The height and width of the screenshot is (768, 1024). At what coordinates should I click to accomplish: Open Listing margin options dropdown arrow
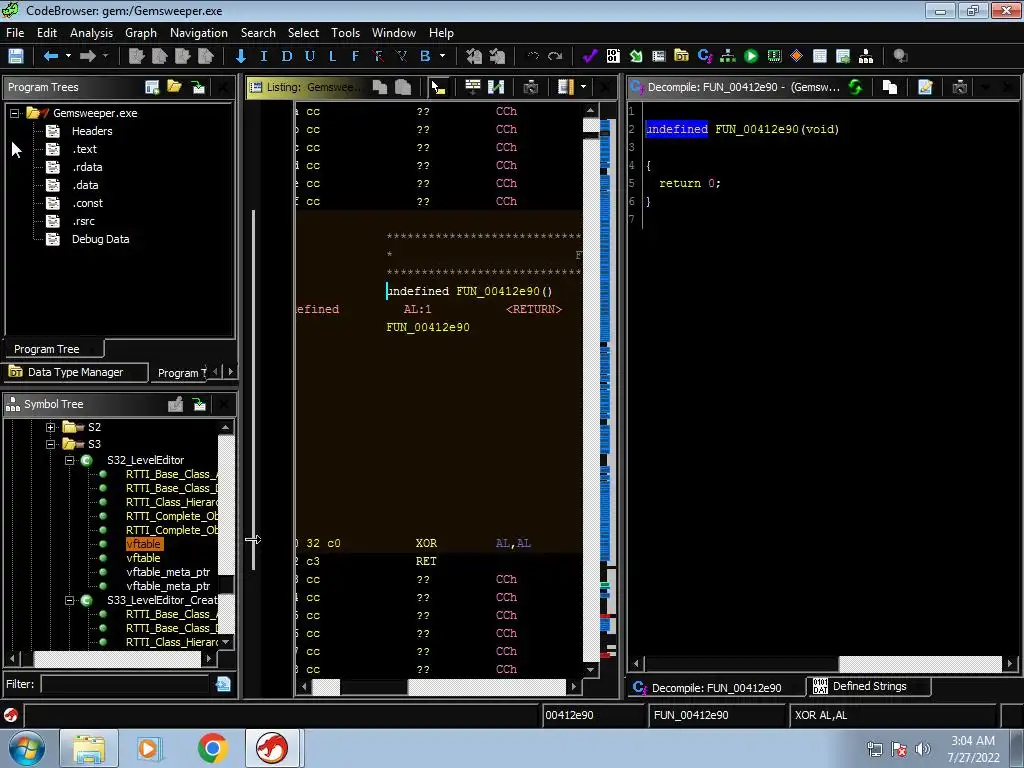click(x=583, y=87)
